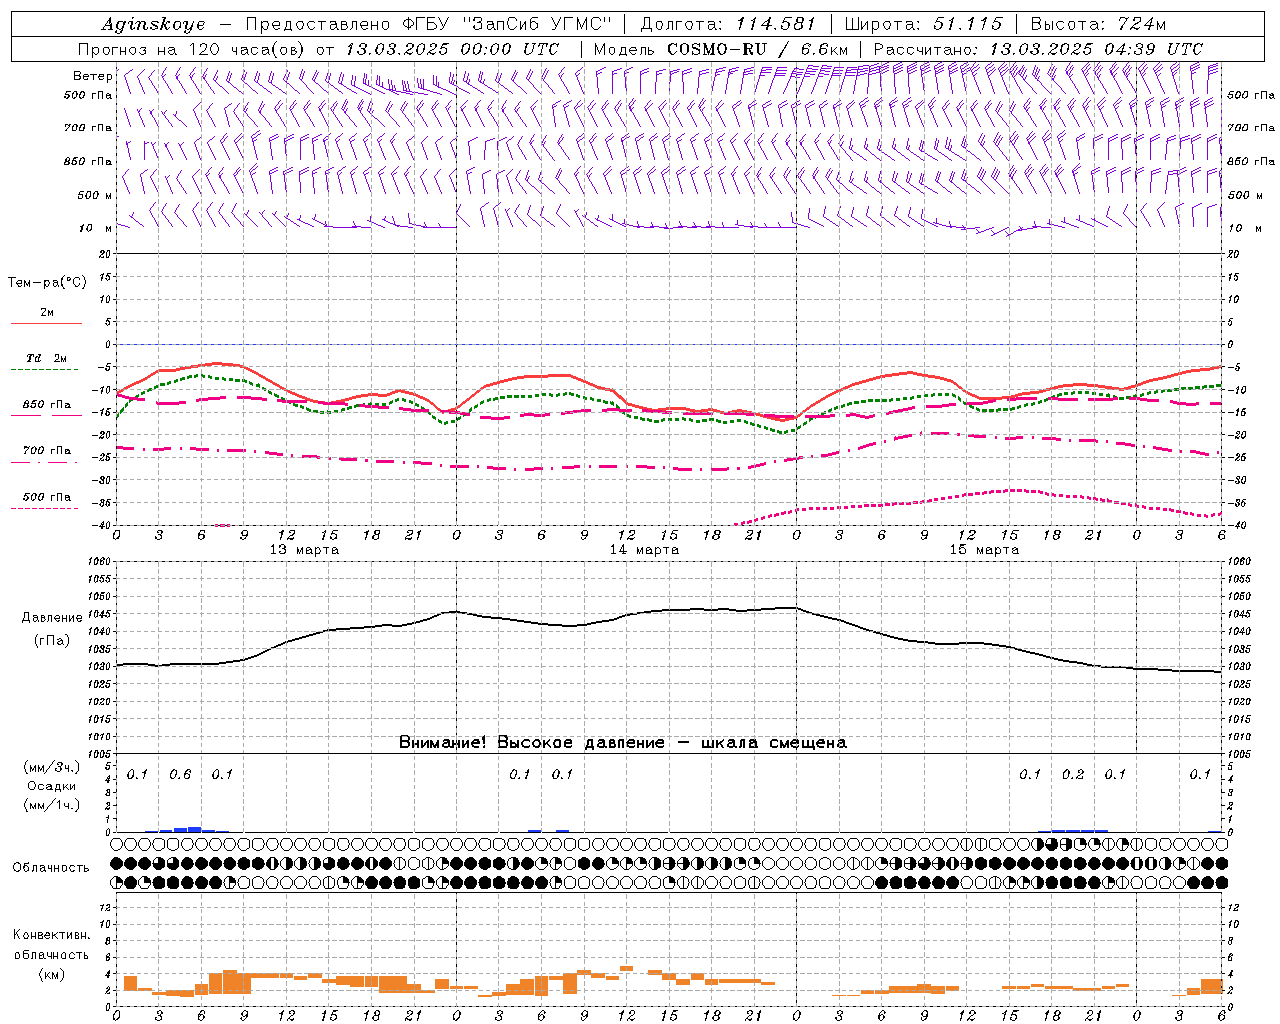This screenshot has width=1280, height=1024.
Task: Click the "Модель COSMO-RU / 6.6км" model label
Action: 721,49
